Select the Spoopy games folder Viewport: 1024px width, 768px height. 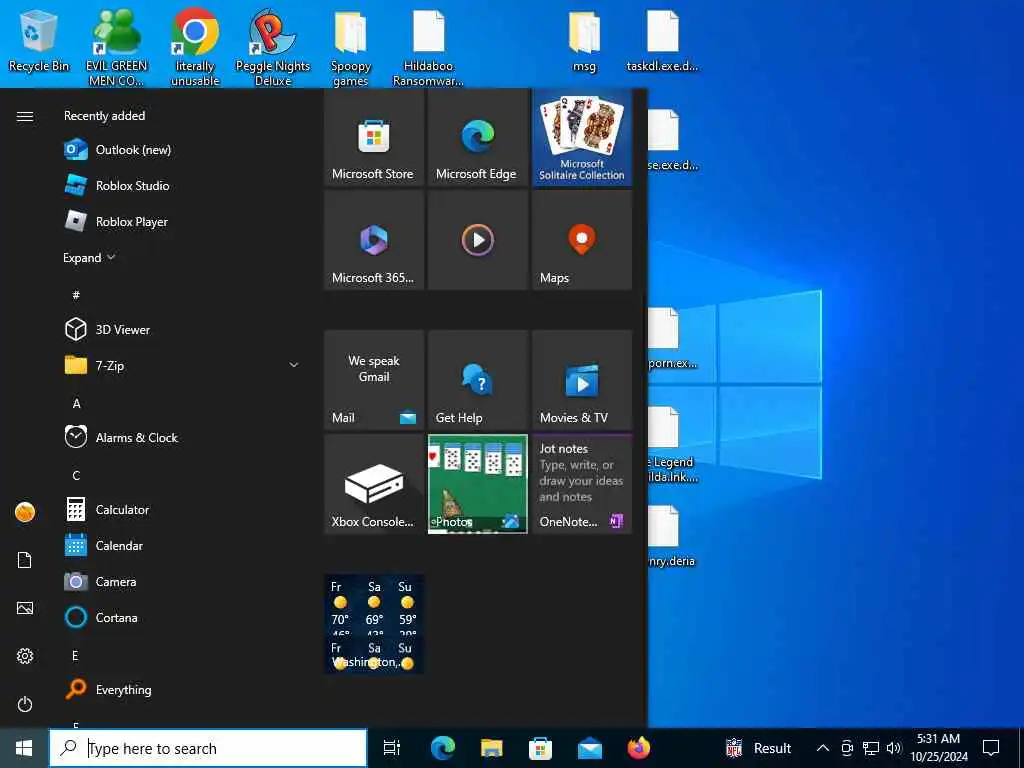point(351,47)
